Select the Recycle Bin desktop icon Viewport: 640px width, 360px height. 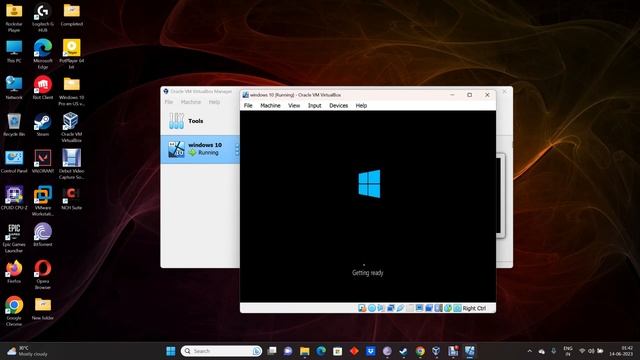point(14,125)
